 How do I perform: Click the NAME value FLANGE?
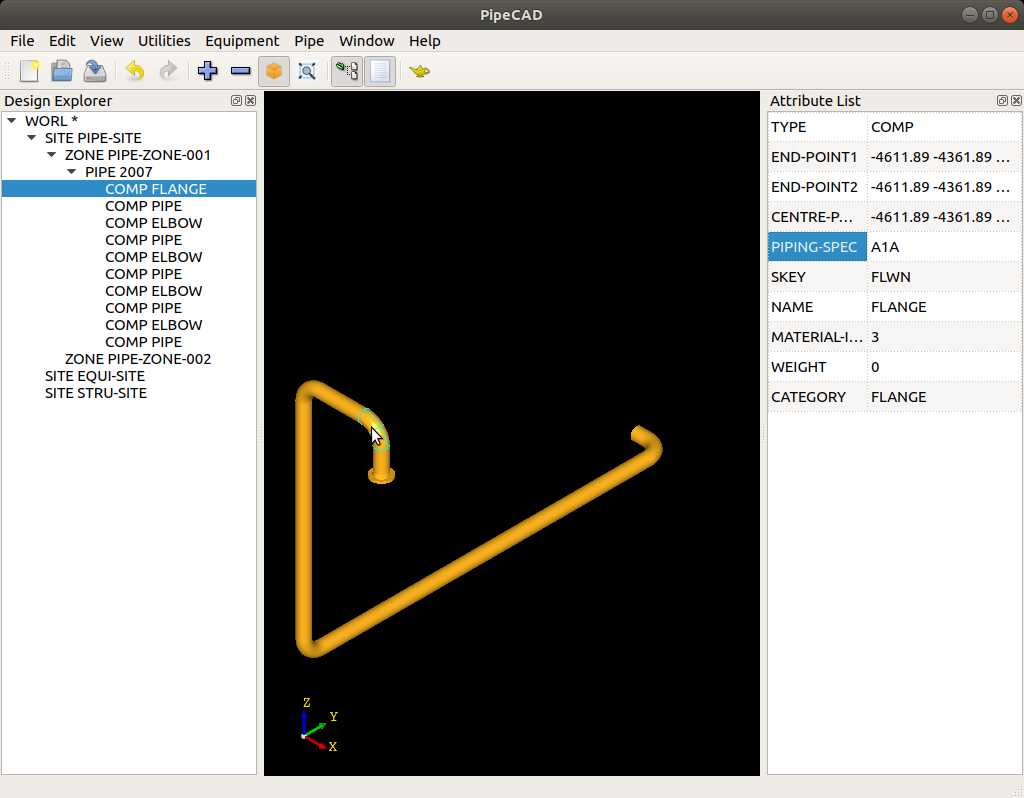pyautogui.click(x=944, y=307)
